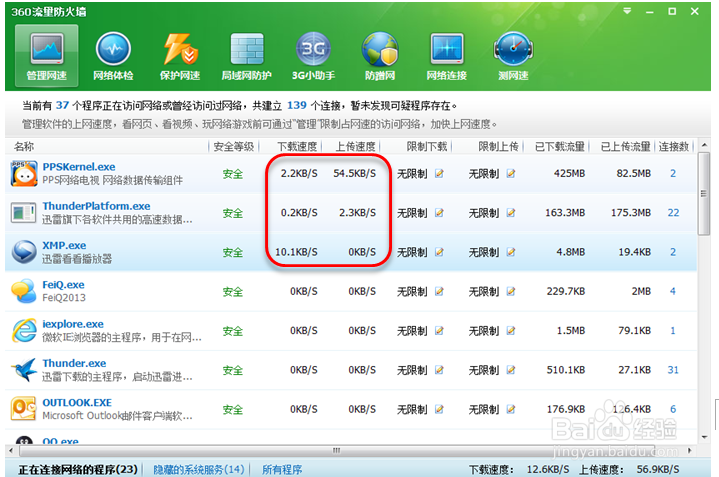
Task: Click the 54.5KB/S upload speed value
Action: tap(354, 173)
